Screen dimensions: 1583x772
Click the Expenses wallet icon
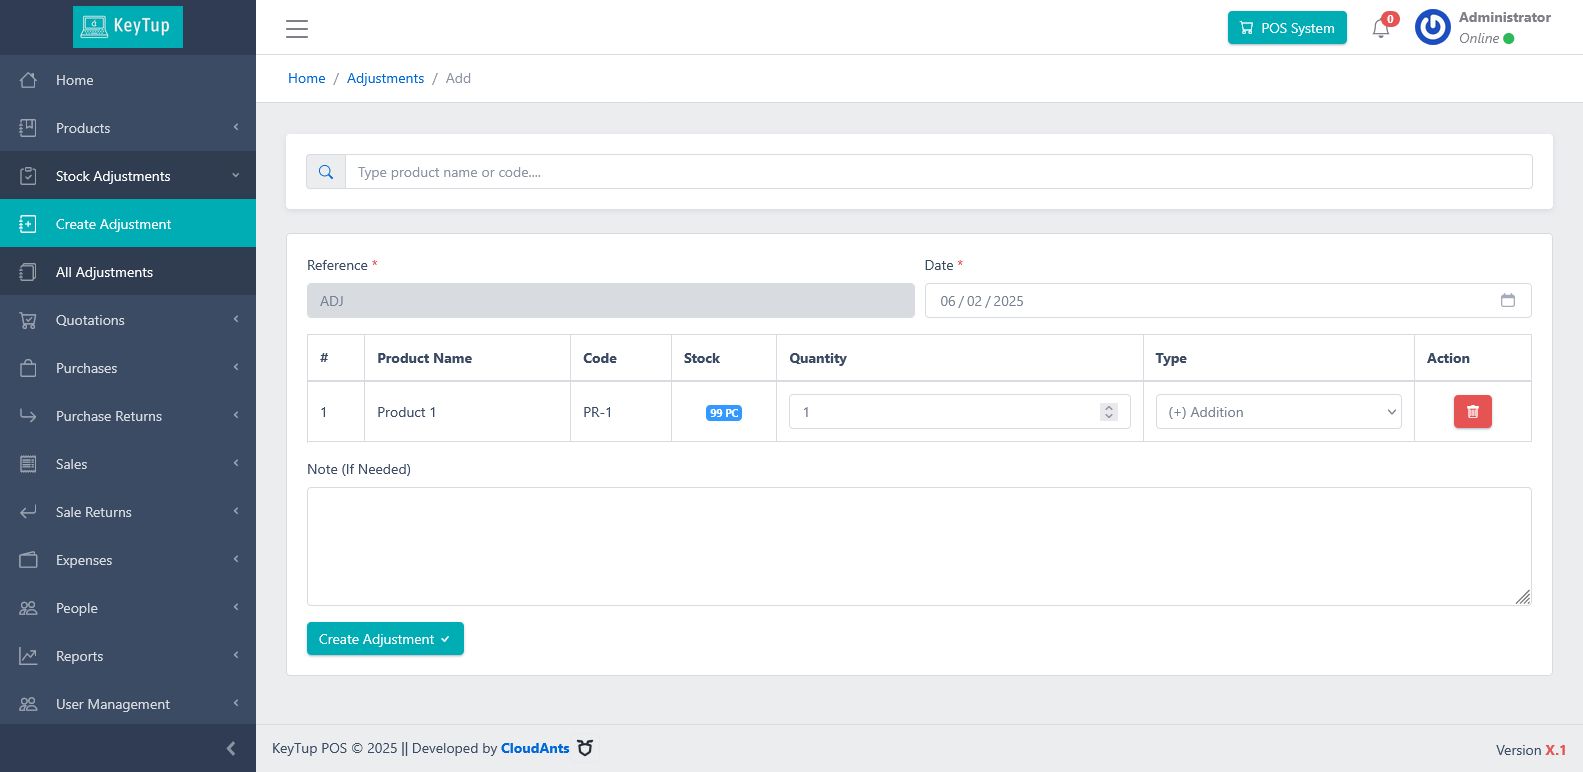point(28,560)
